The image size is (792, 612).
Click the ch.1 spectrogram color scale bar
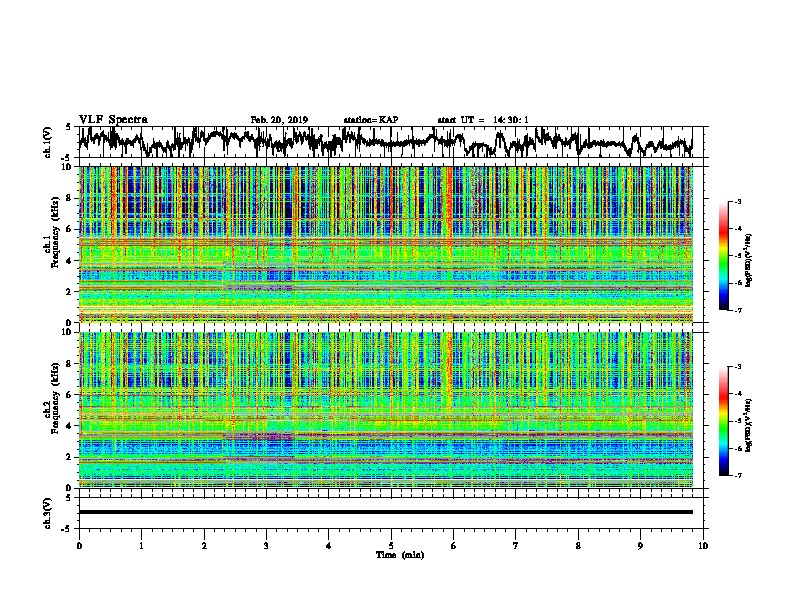[x=724, y=256]
